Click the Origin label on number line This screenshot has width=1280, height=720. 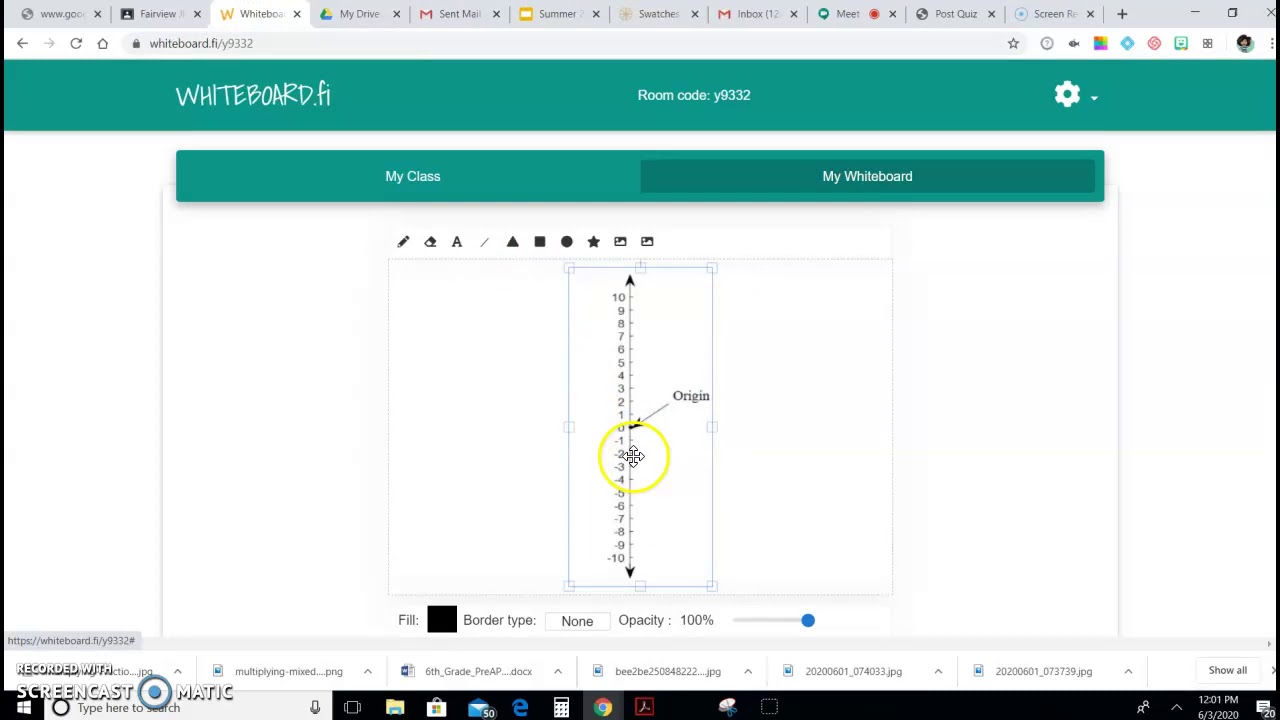pos(691,396)
